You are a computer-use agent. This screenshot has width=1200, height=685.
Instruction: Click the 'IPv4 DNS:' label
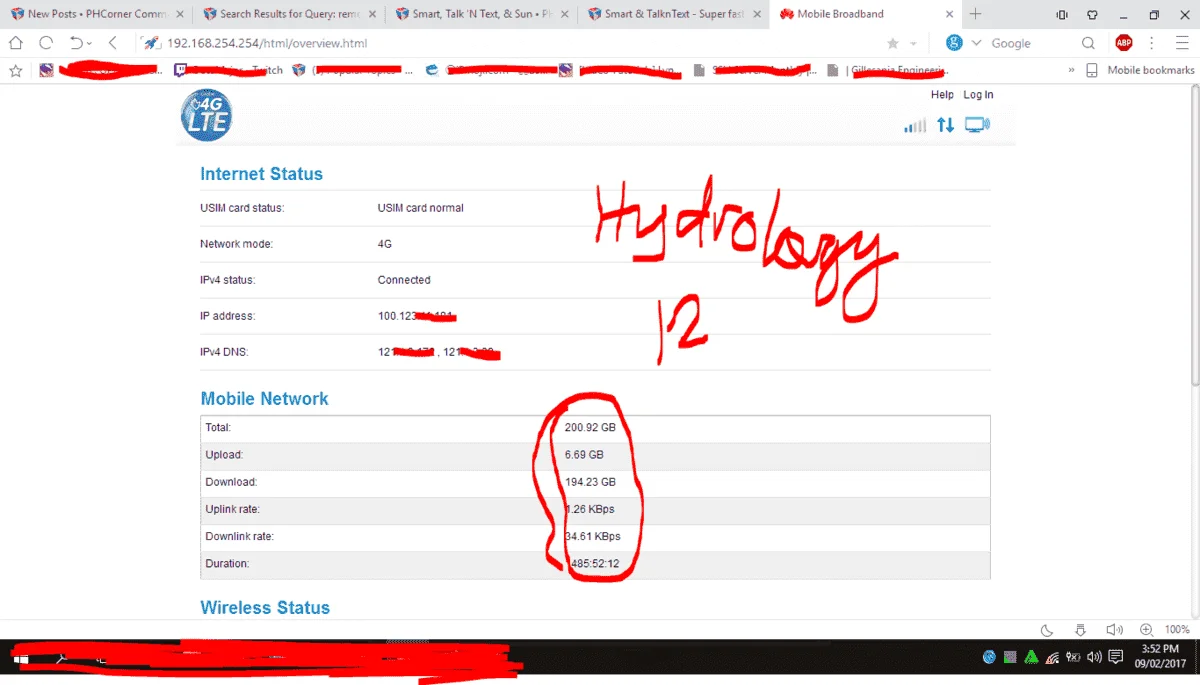pyautogui.click(x=226, y=352)
